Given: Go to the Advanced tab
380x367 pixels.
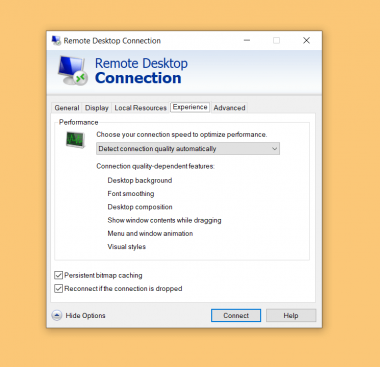Looking at the screenshot, I should (x=229, y=108).
